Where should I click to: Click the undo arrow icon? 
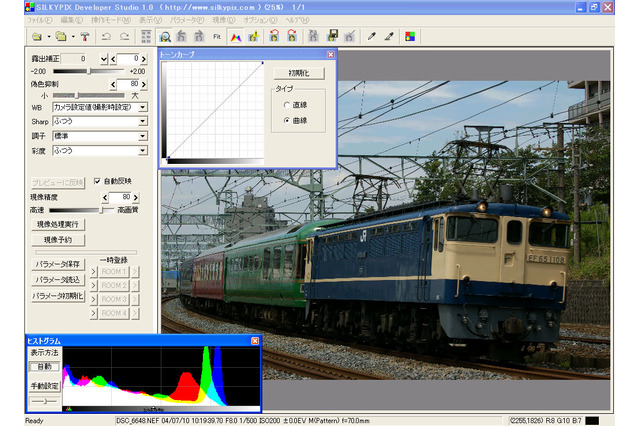tap(106, 36)
